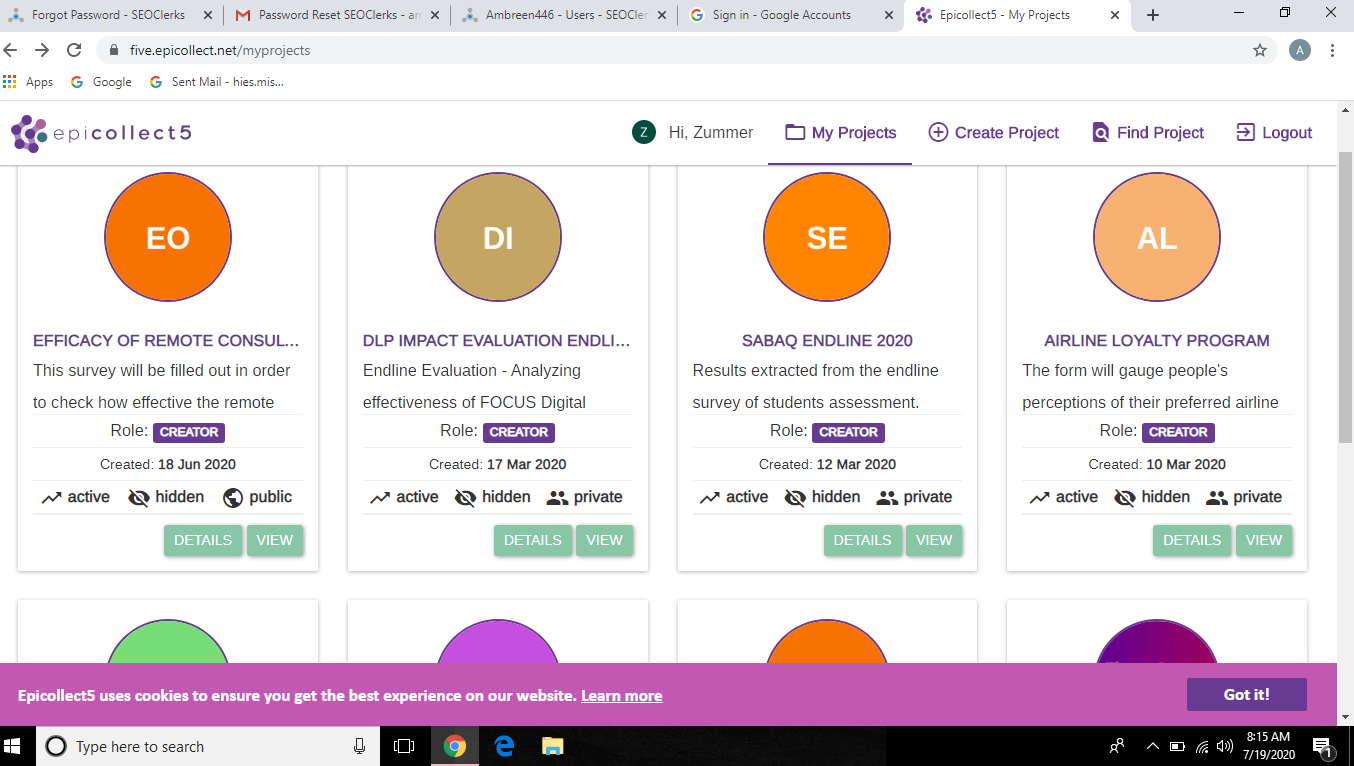The image size is (1354, 766).
Task: Click the Create Project plus icon
Action: (x=938, y=133)
